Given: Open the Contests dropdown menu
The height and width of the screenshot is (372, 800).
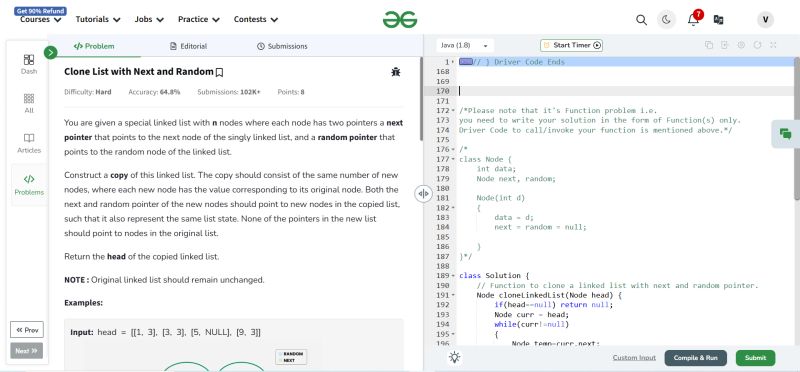Looking at the screenshot, I should [x=256, y=19].
